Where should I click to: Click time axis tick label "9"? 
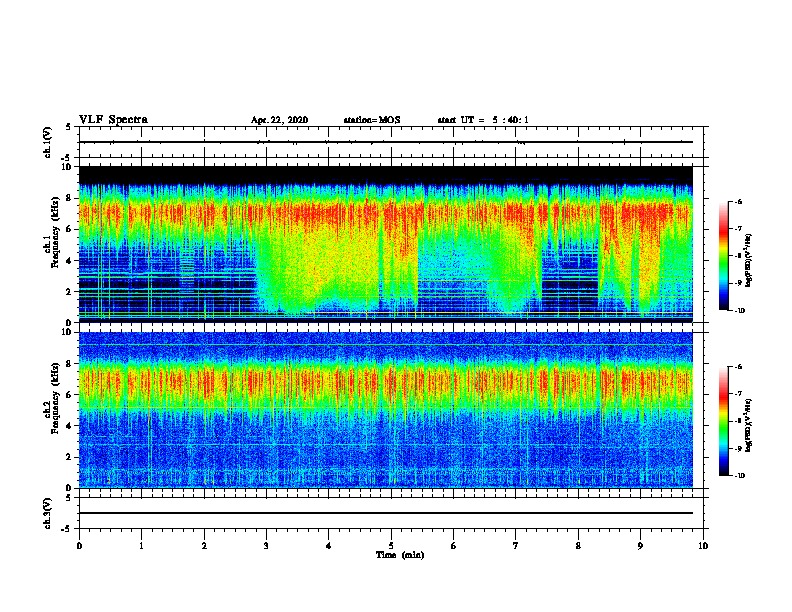coord(640,546)
